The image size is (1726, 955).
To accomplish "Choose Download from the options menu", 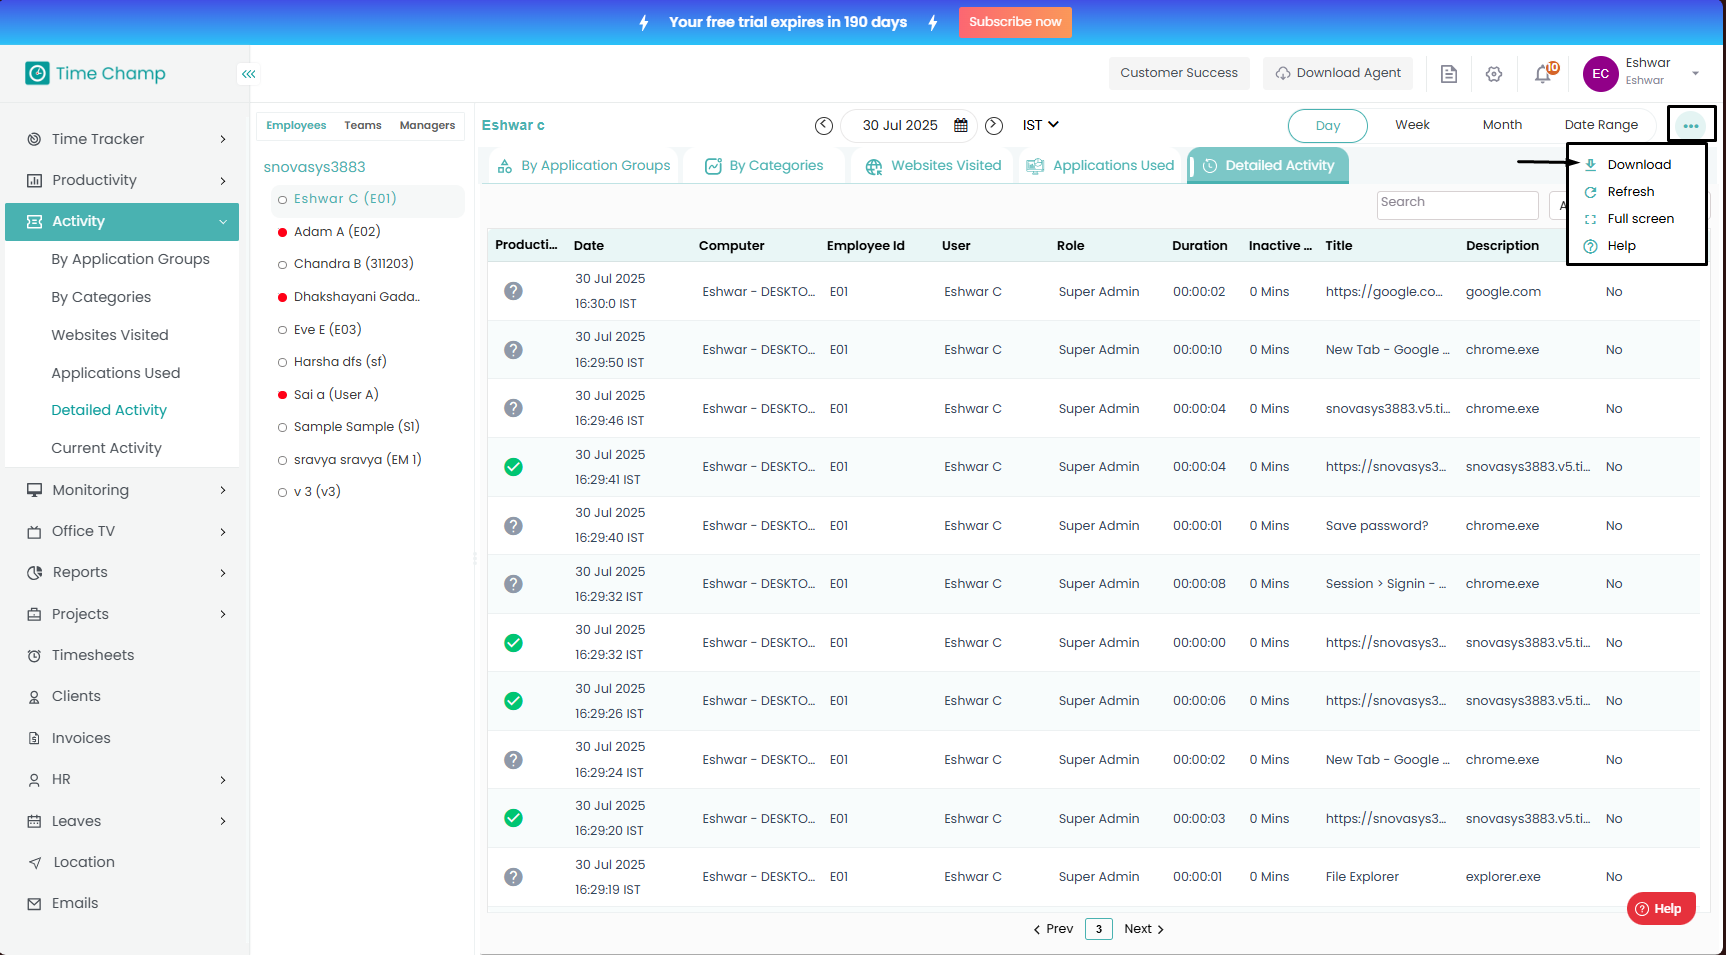I will pyautogui.click(x=1638, y=165).
